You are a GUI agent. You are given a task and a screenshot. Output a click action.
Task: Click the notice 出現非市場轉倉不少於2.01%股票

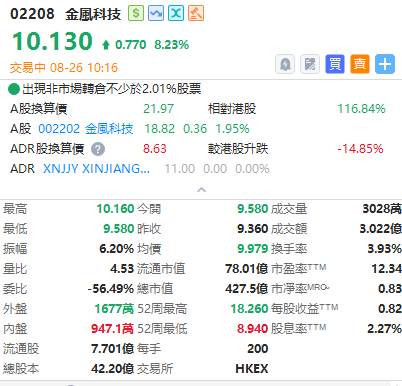coord(112,89)
